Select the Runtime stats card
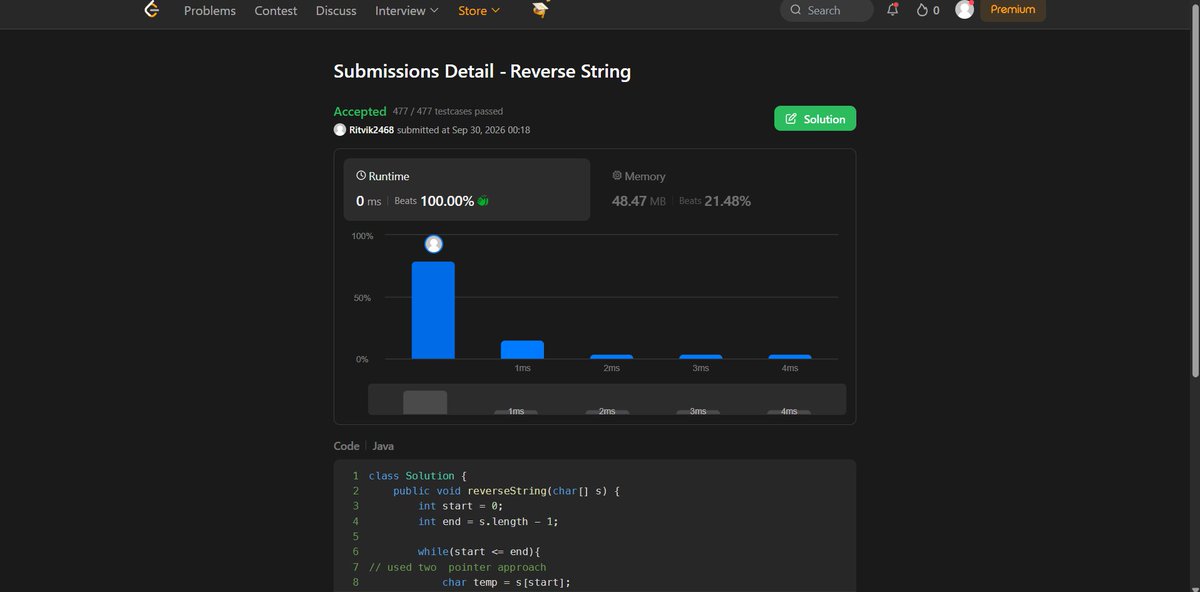This screenshot has height=592, width=1200. pos(467,189)
